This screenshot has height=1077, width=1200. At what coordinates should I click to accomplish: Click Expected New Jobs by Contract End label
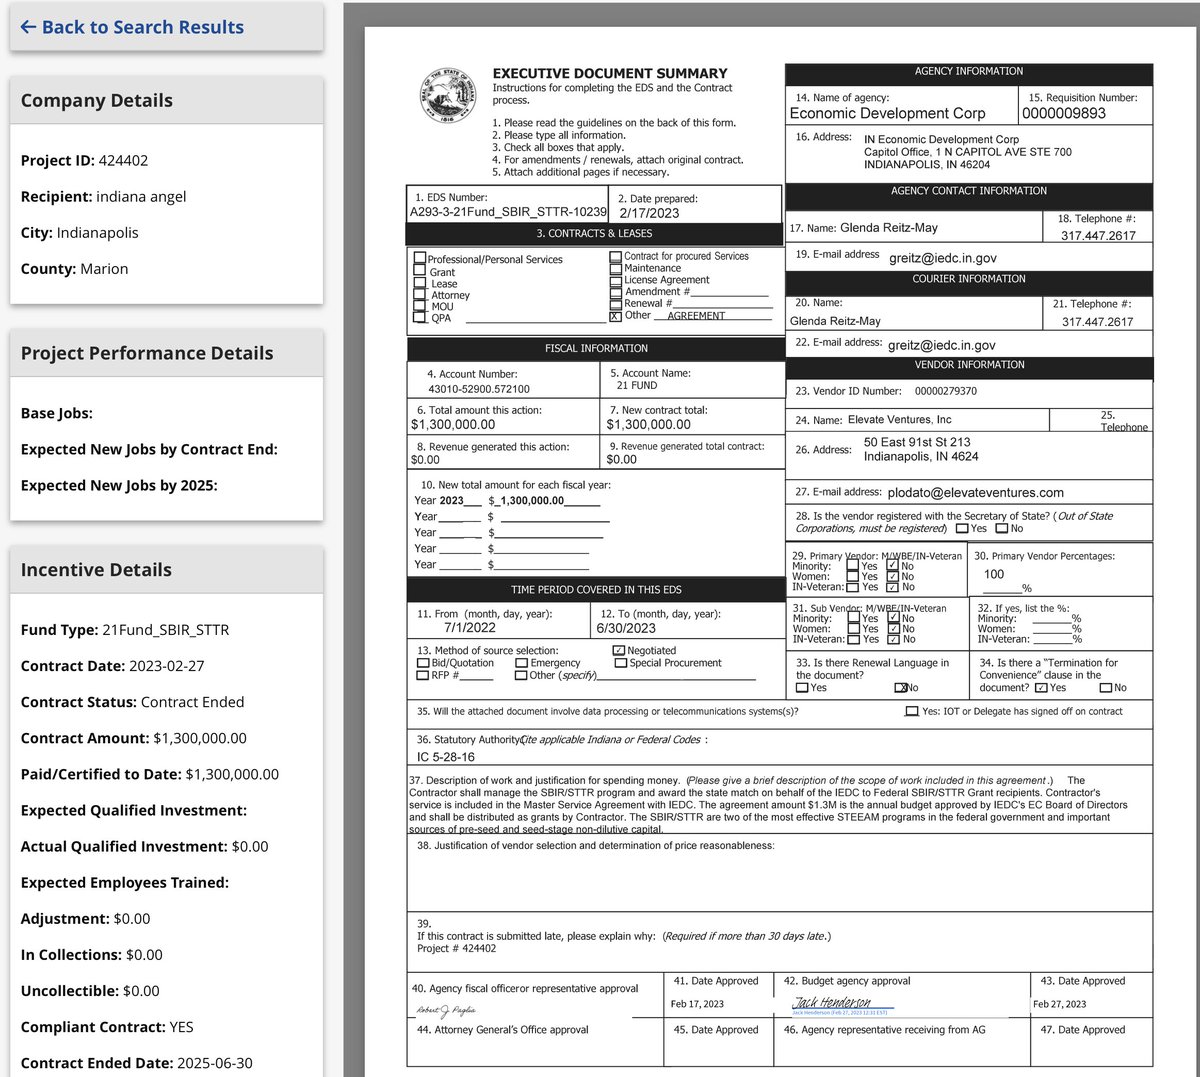tap(149, 449)
